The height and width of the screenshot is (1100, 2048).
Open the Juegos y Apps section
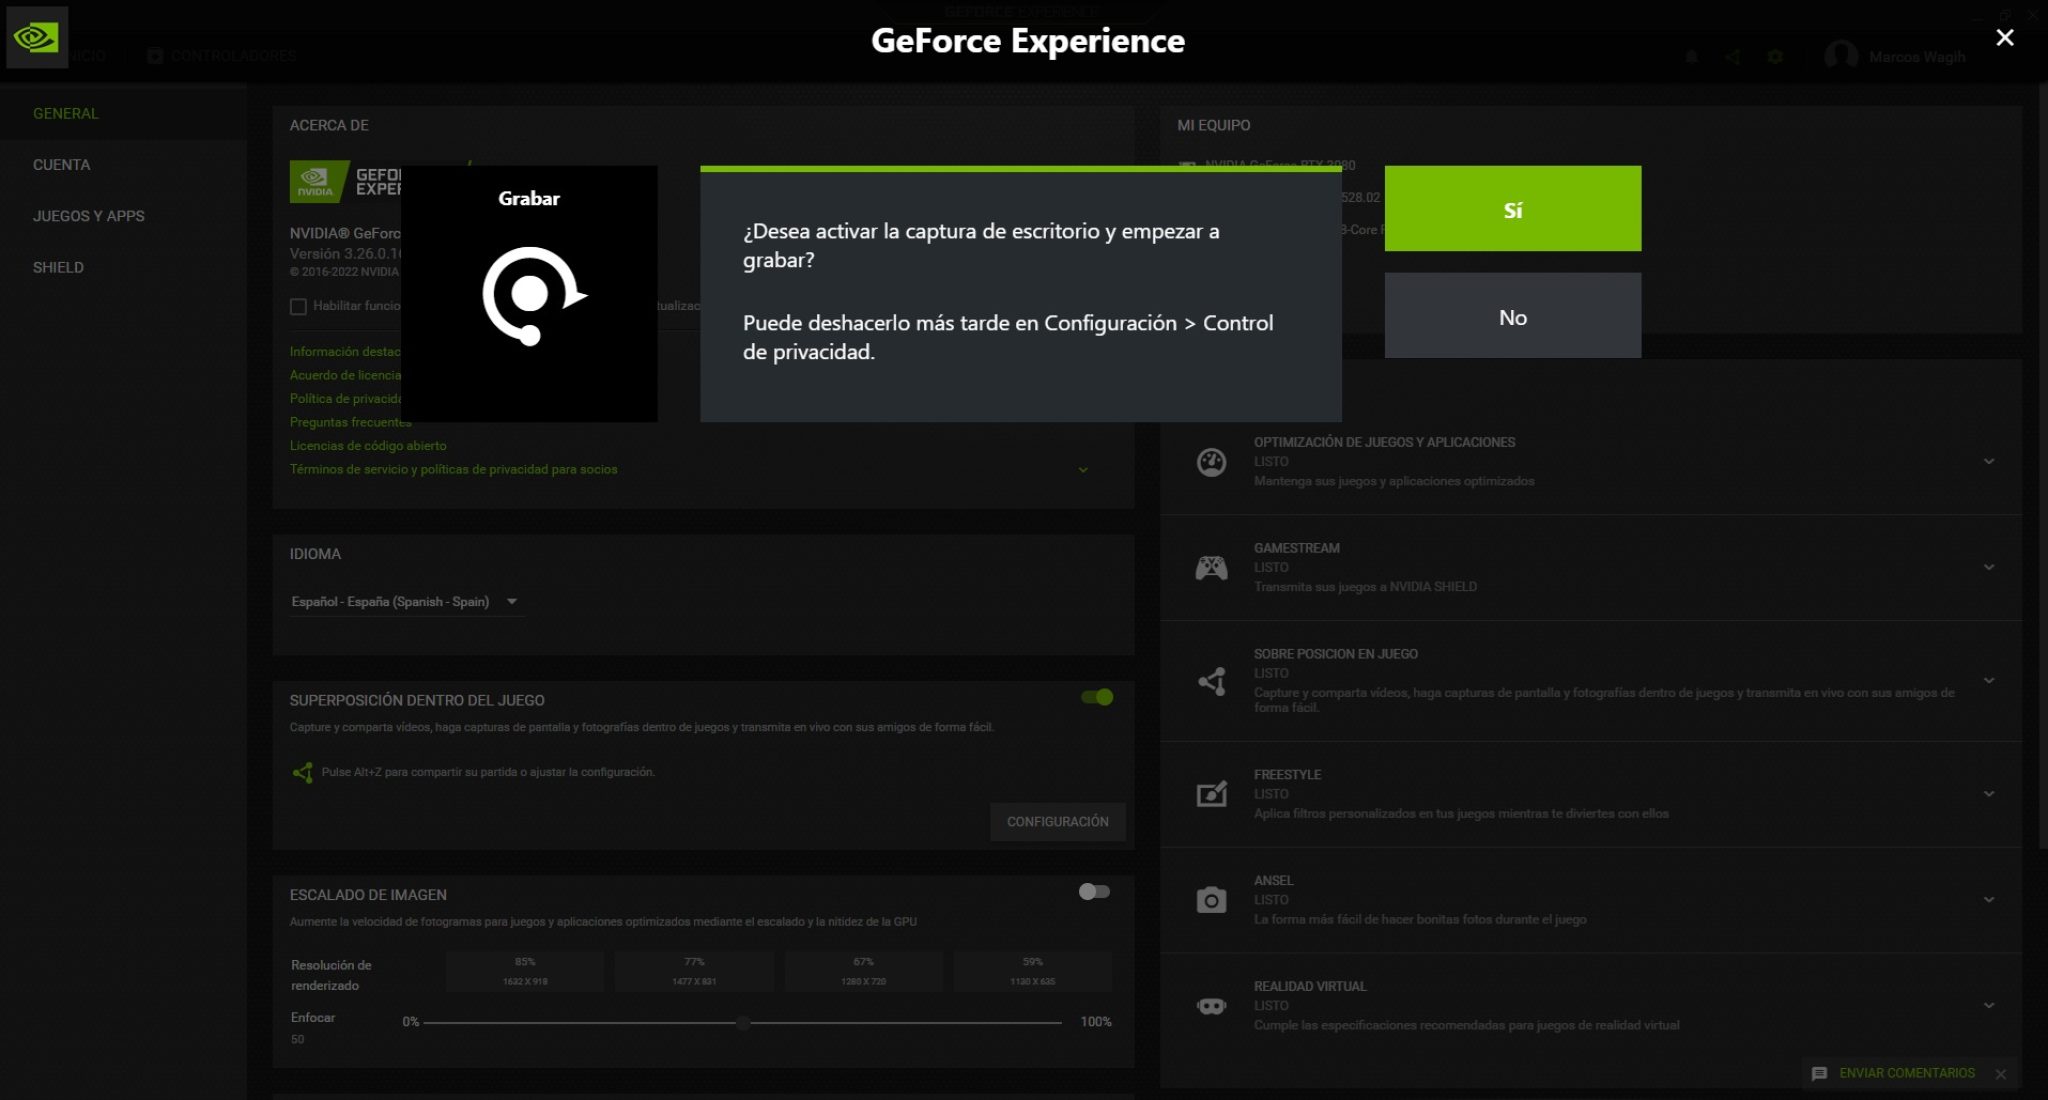click(x=89, y=215)
